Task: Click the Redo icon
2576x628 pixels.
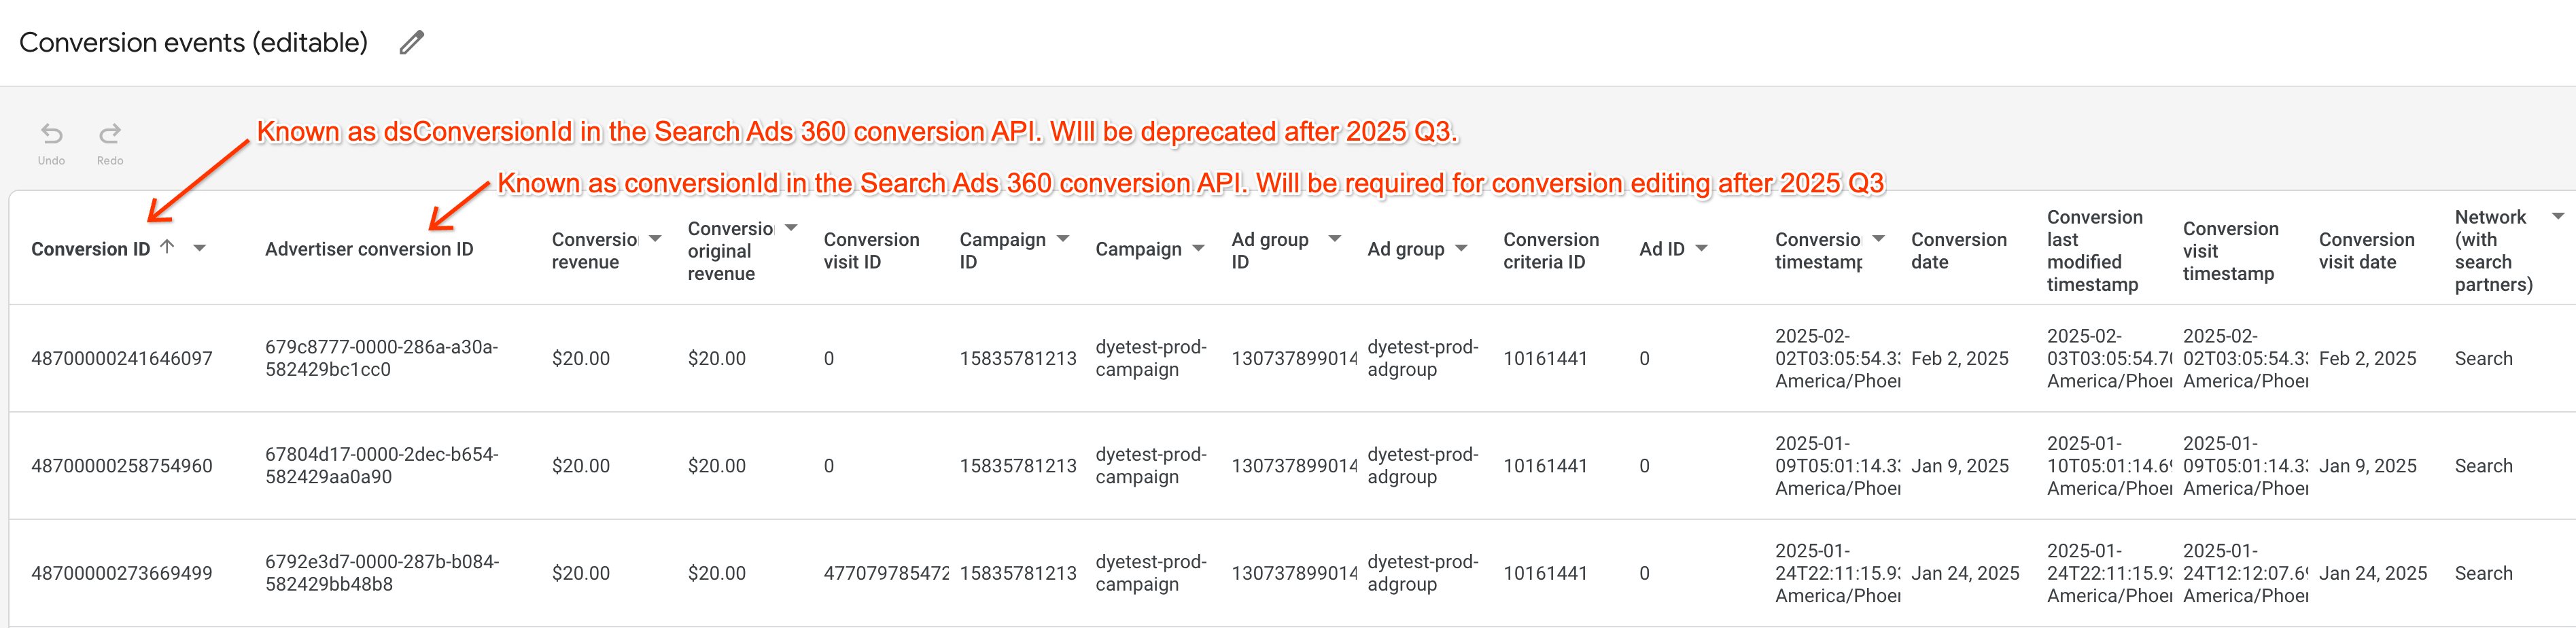Action: (110, 132)
